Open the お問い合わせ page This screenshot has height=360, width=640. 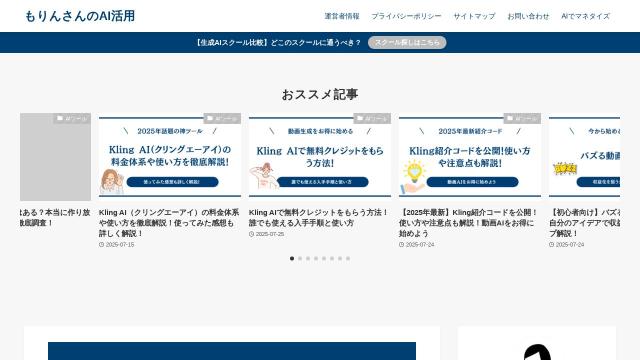coord(528,16)
